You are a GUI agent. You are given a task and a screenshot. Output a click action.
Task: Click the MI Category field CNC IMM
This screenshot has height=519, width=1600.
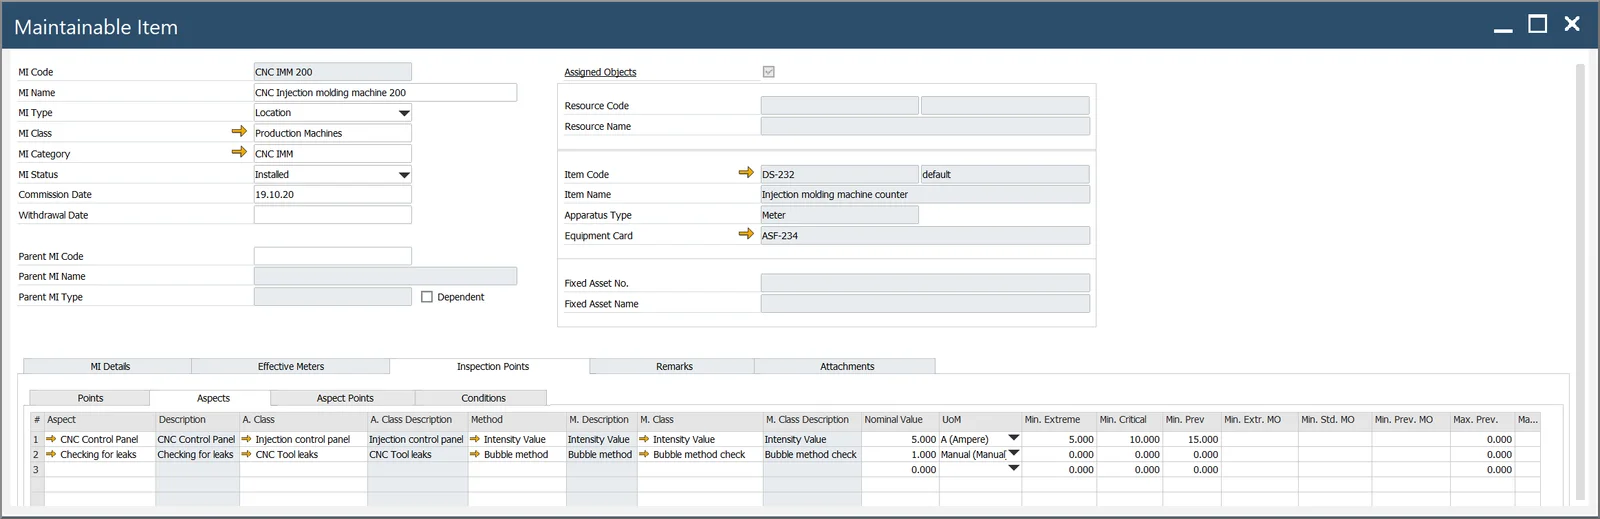coord(333,153)
